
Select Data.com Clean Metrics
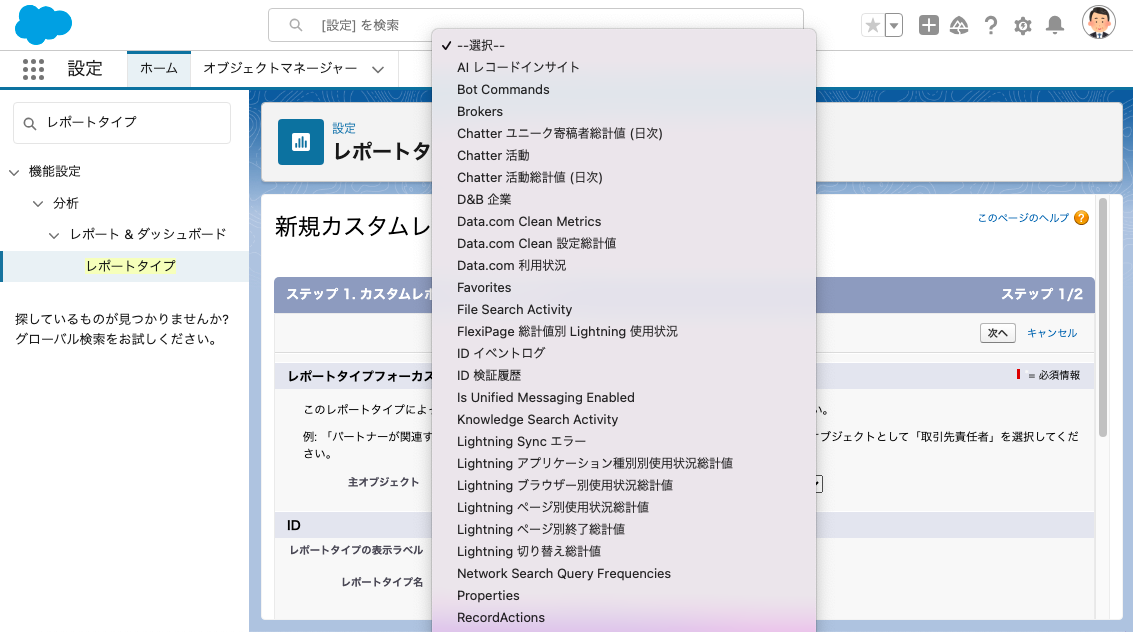pyautogui.click(x=624, y=222)
